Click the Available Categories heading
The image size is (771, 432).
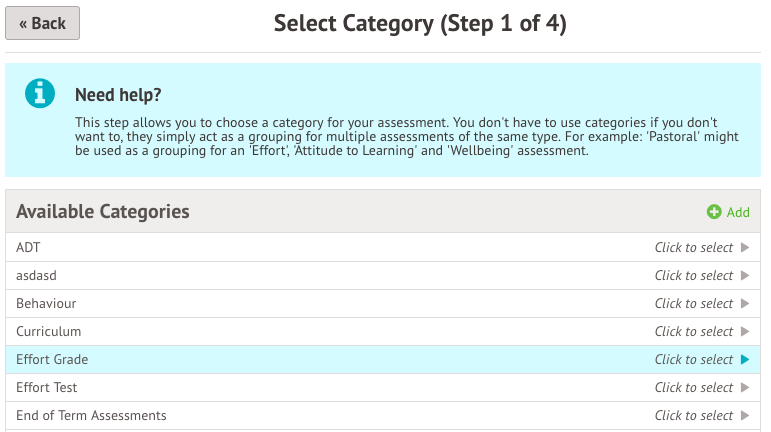[103, 212]
